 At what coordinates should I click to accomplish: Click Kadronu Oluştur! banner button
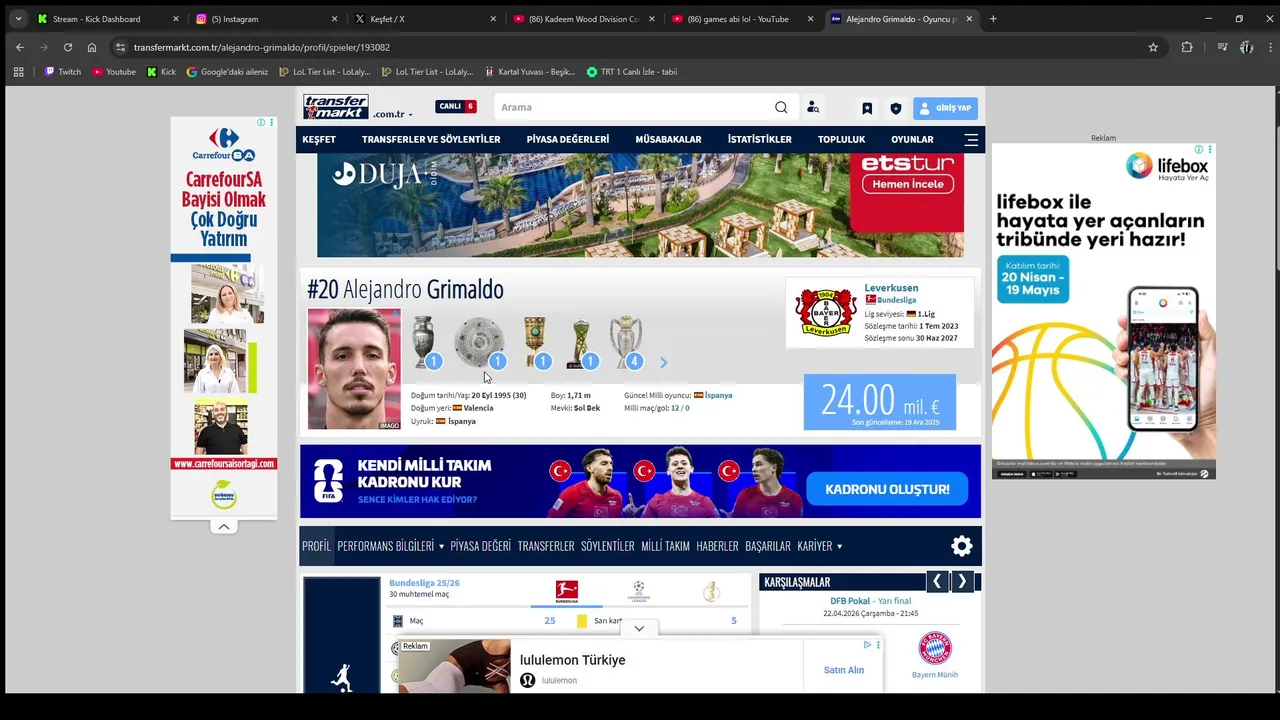click(887, 489)
